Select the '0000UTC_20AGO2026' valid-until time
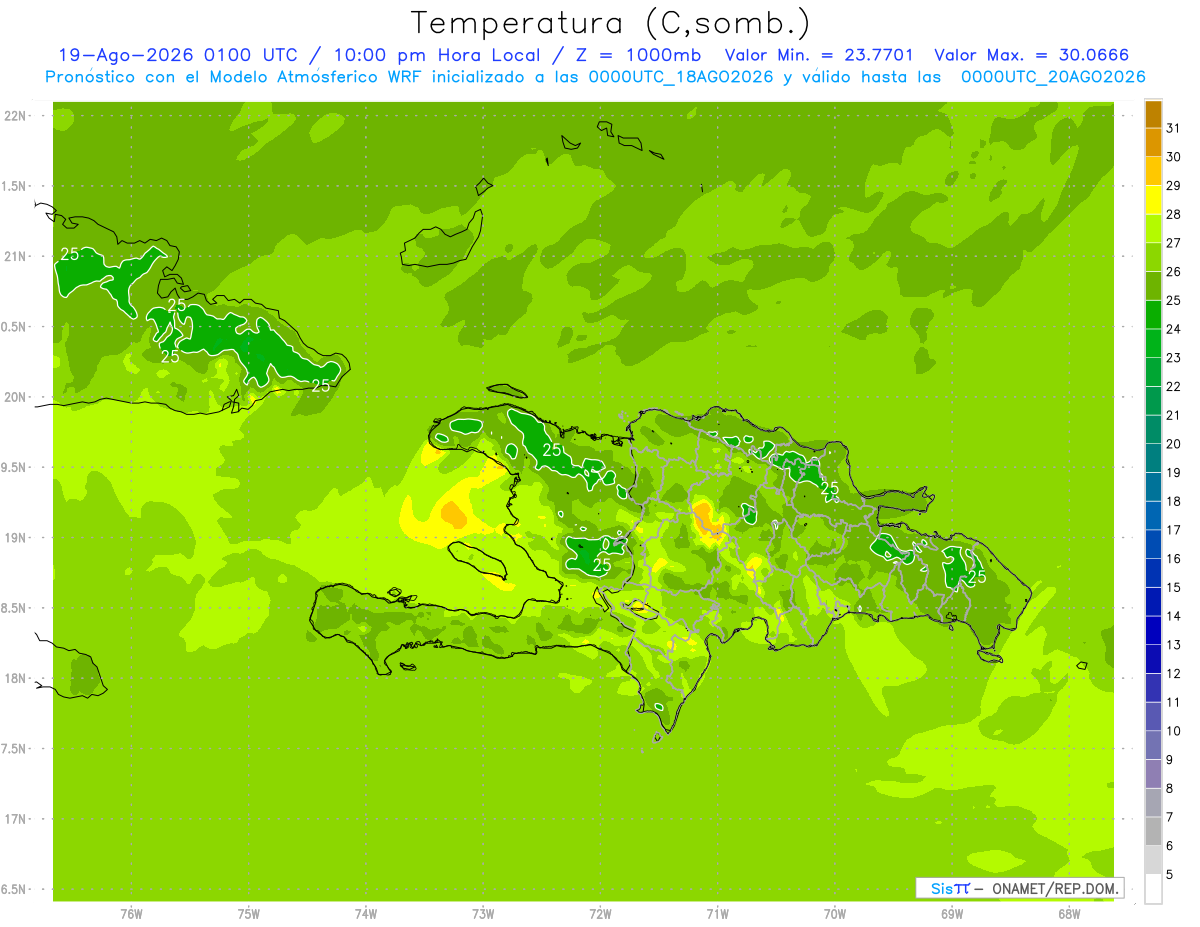The height and width of the screenshot is (927, 1200). [1052, 77]
